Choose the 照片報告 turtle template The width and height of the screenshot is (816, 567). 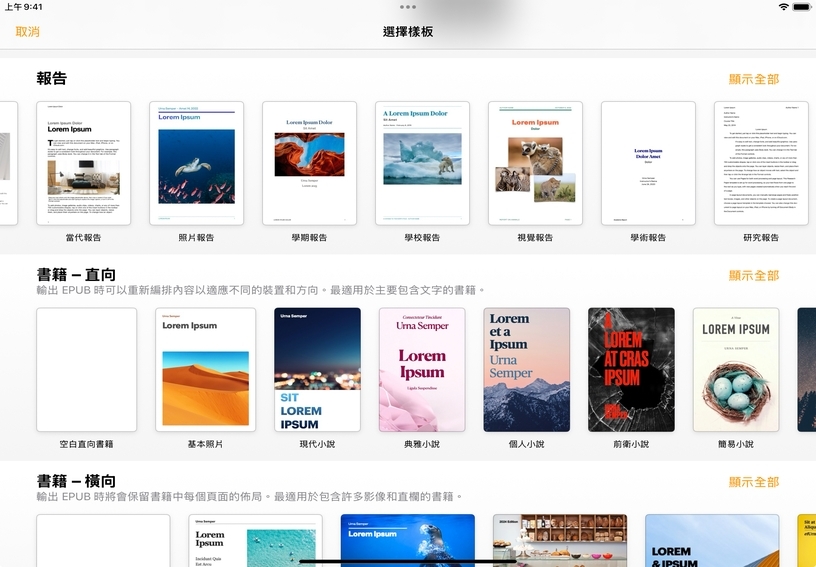[196, 163]
